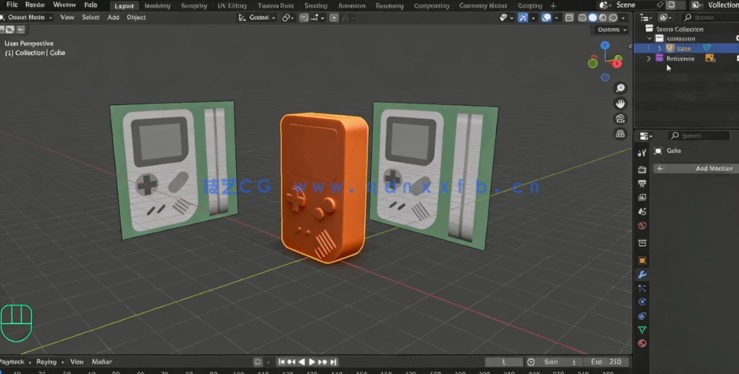This screenshot has height=374, width=739.
Task: Open the Help menu
Action: 90,5
